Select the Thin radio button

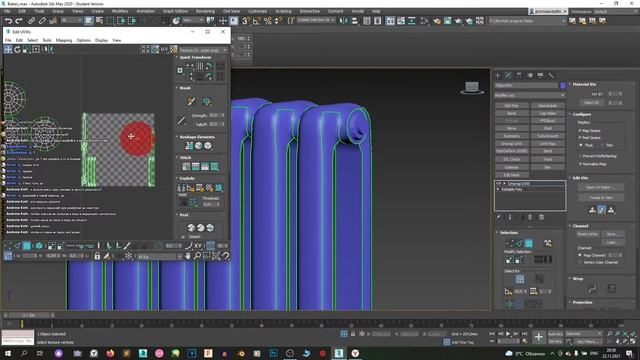(x=602, y=145)
